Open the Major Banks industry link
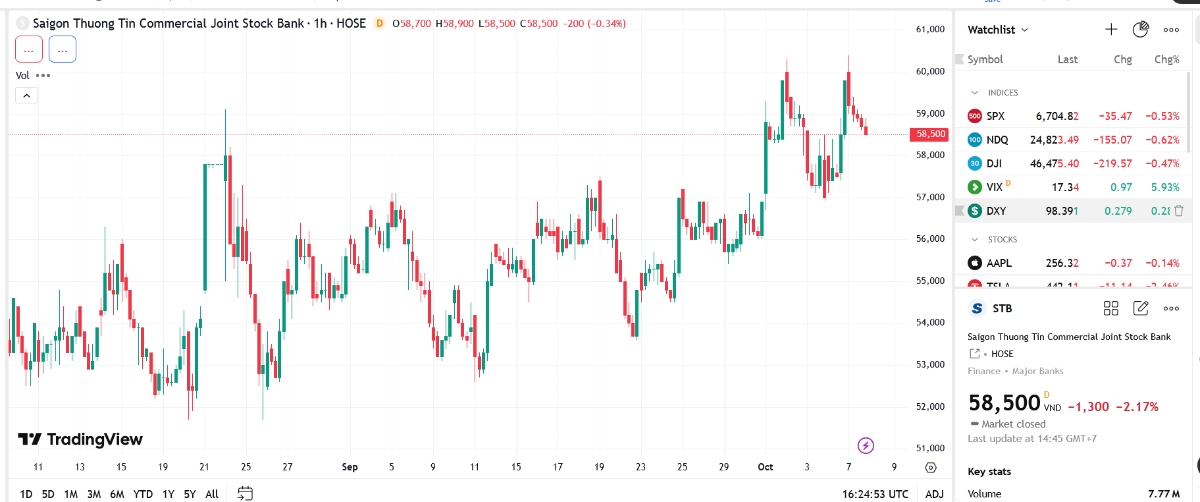 tap(1036, 371)
